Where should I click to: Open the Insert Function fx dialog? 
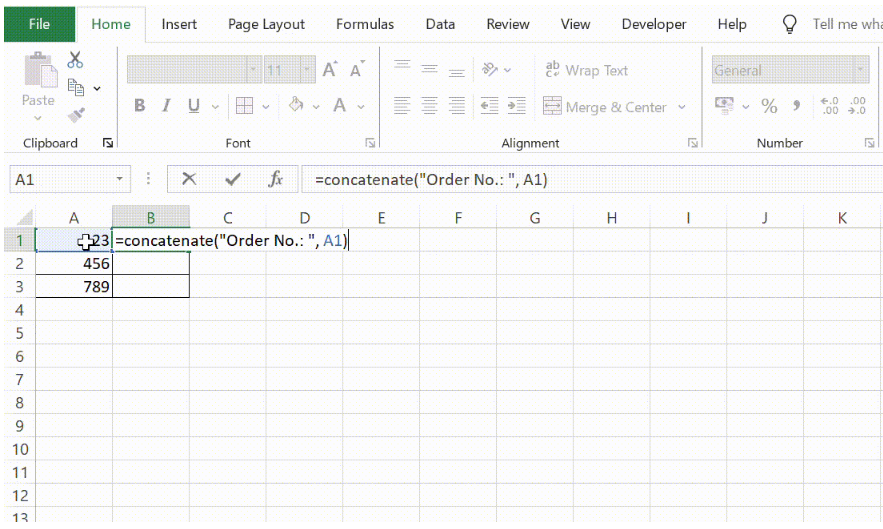[x=275, y=179]
